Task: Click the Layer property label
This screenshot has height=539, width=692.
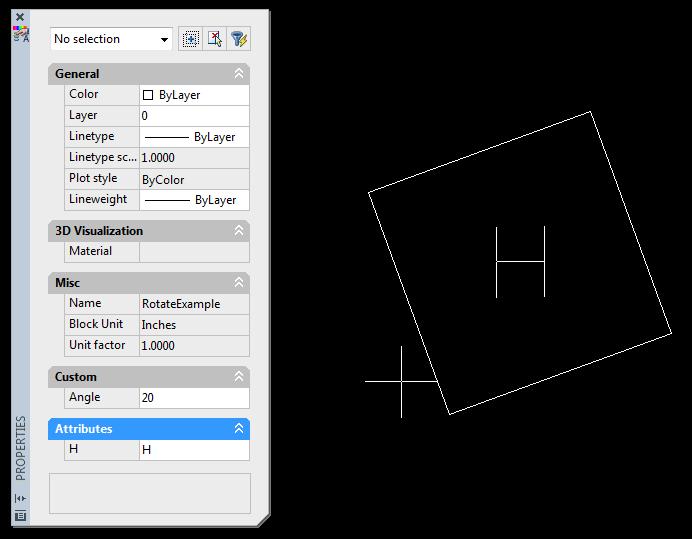Action: click(x=83, y=115)
